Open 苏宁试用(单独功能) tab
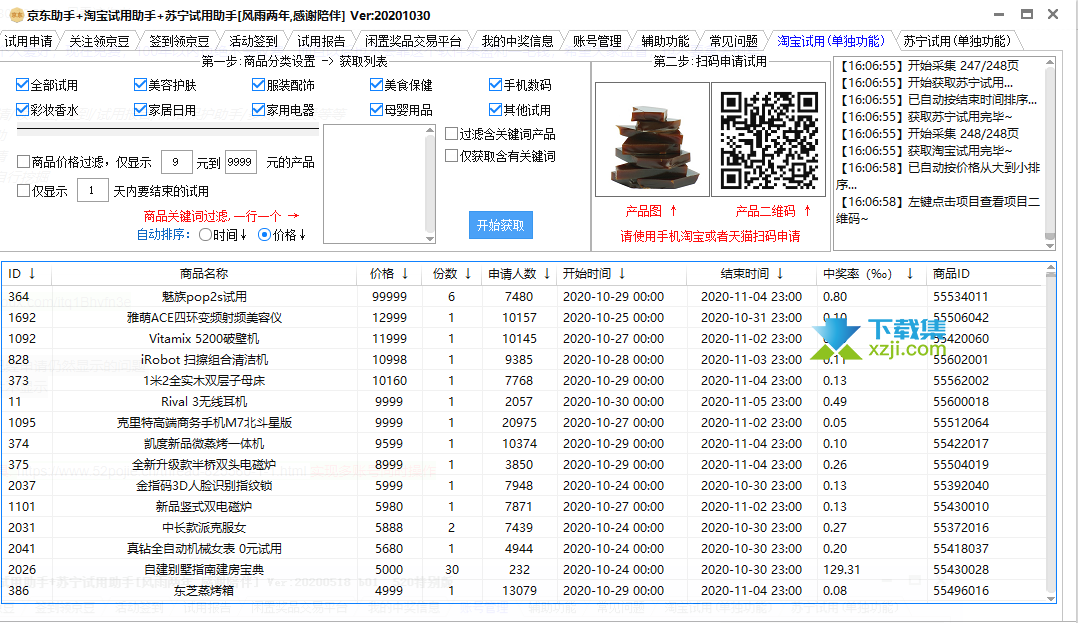This screenshot has width=1078, height=623. tap(957, 41)
